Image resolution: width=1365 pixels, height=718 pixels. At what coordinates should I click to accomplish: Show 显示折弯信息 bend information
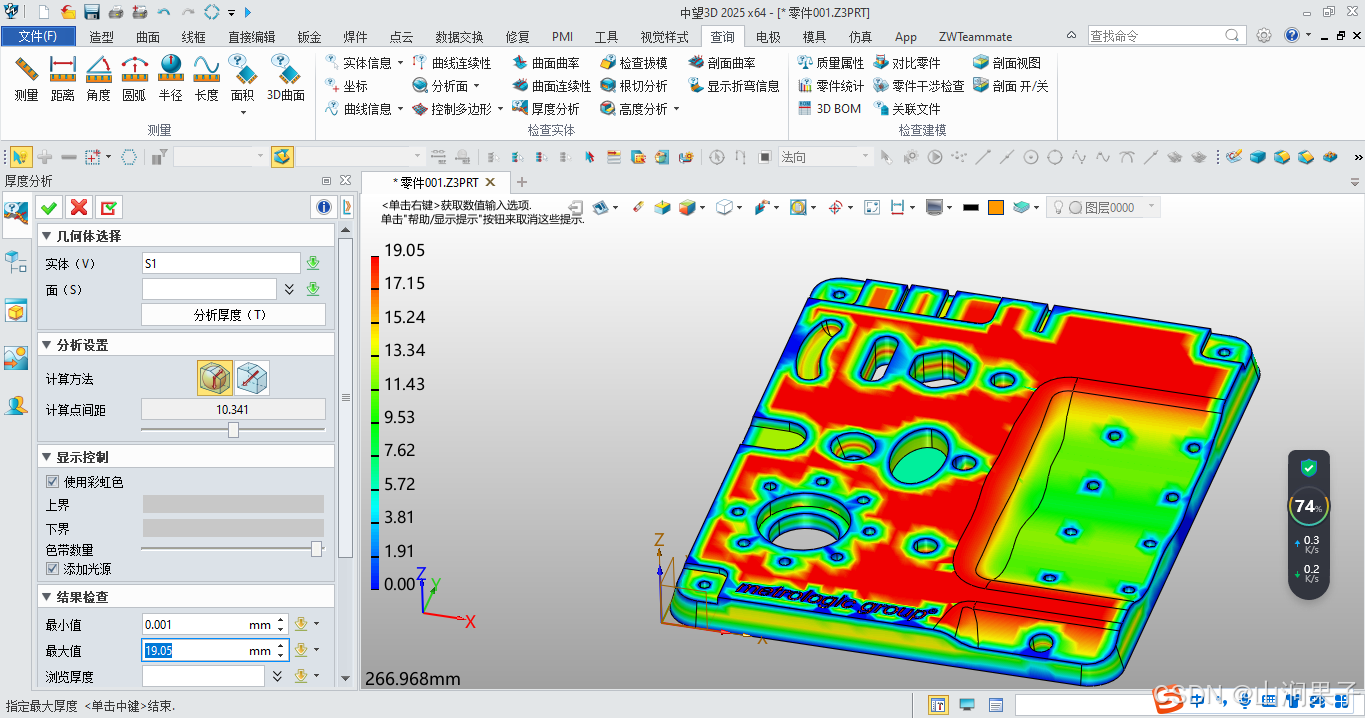[x=734, y=86]
